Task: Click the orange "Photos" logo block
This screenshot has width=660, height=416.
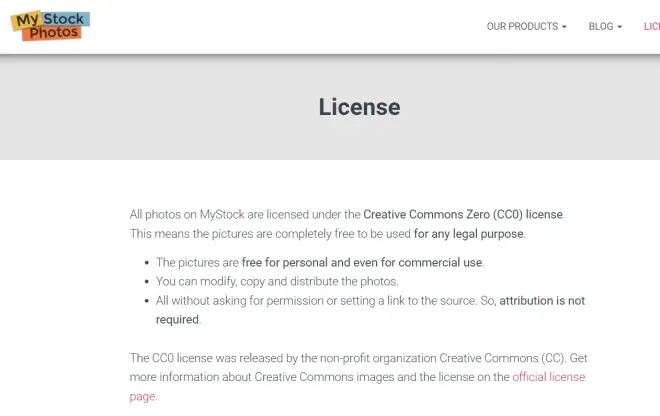Action: 53,33
